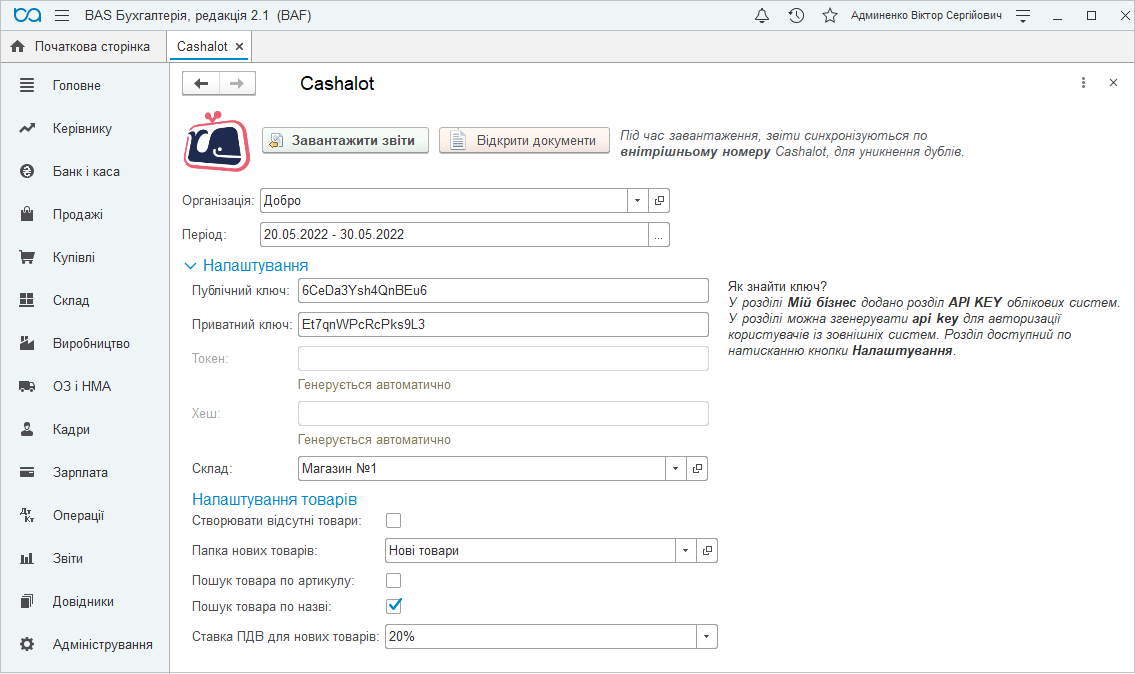Open the Ставка ПДВ dropdown
This screenshot has height=674, width=1135.
coord(707,637)
